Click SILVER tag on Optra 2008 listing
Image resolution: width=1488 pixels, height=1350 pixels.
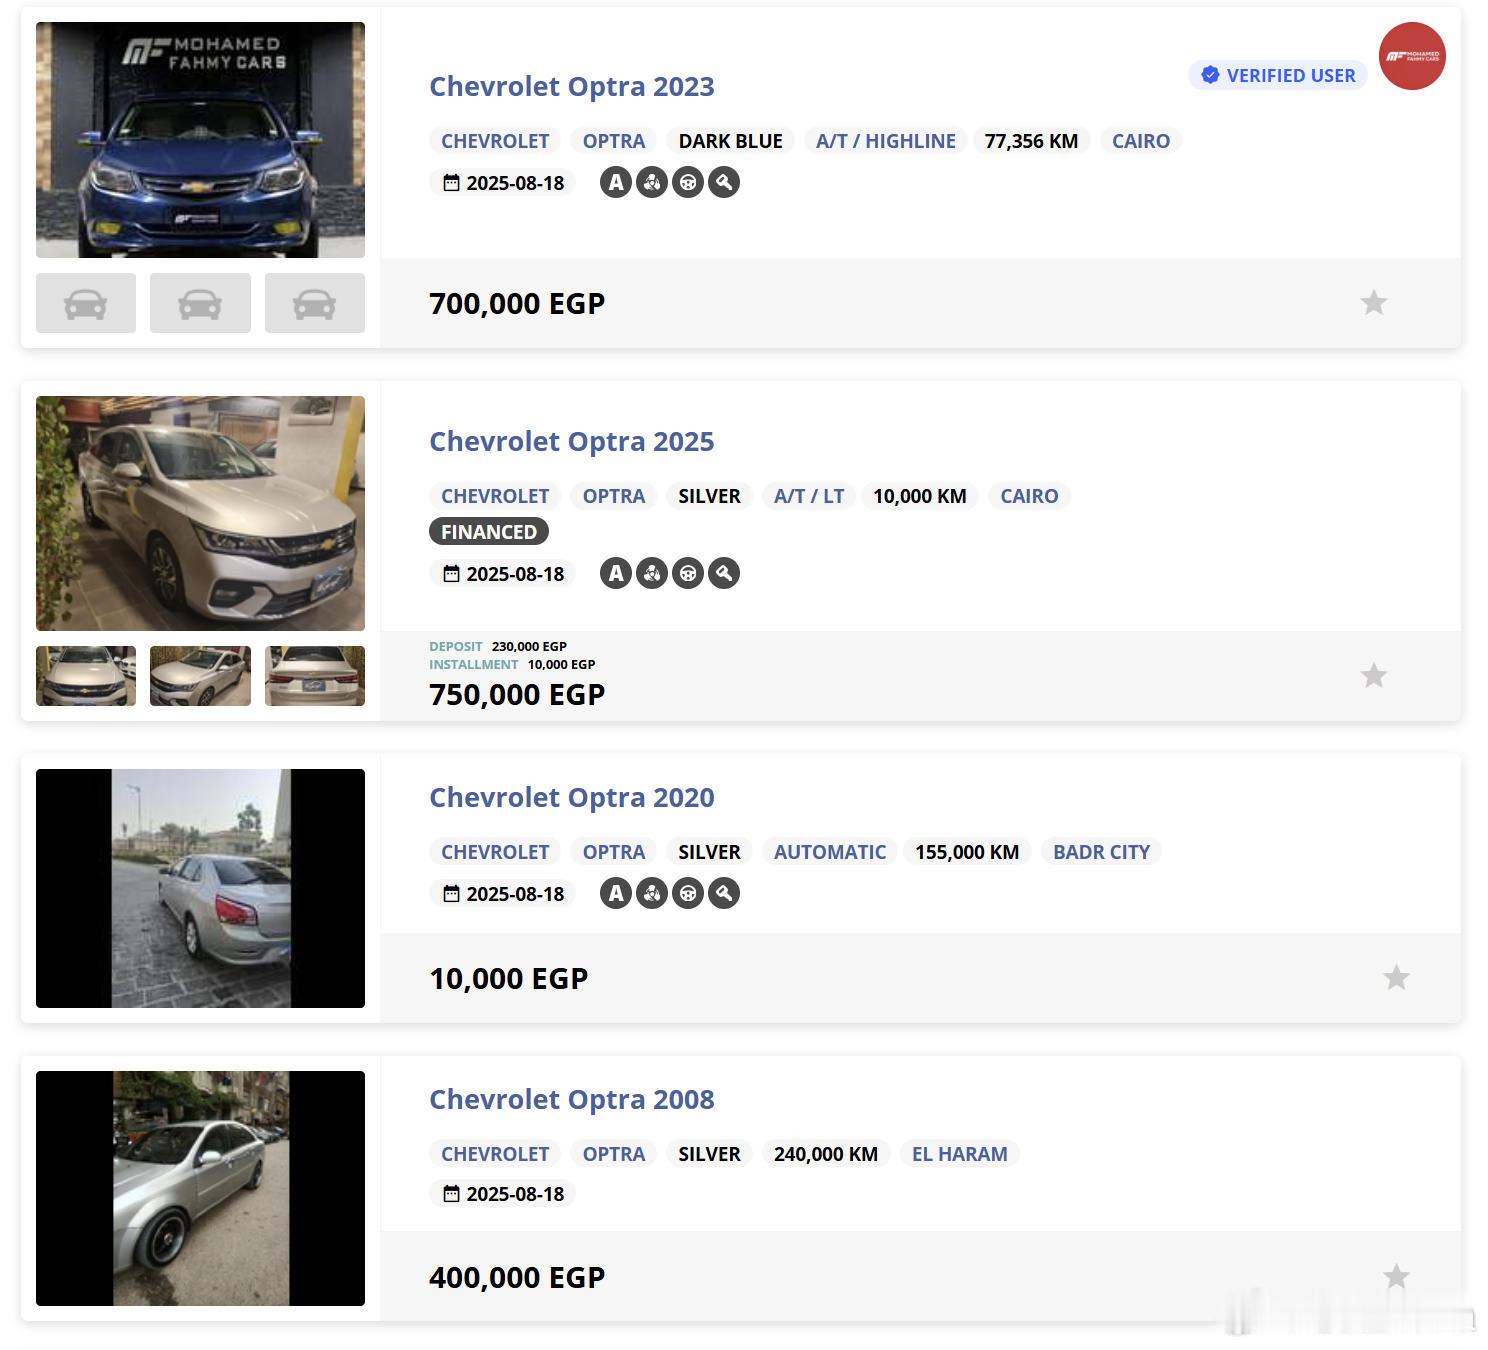coord(710,1154)
